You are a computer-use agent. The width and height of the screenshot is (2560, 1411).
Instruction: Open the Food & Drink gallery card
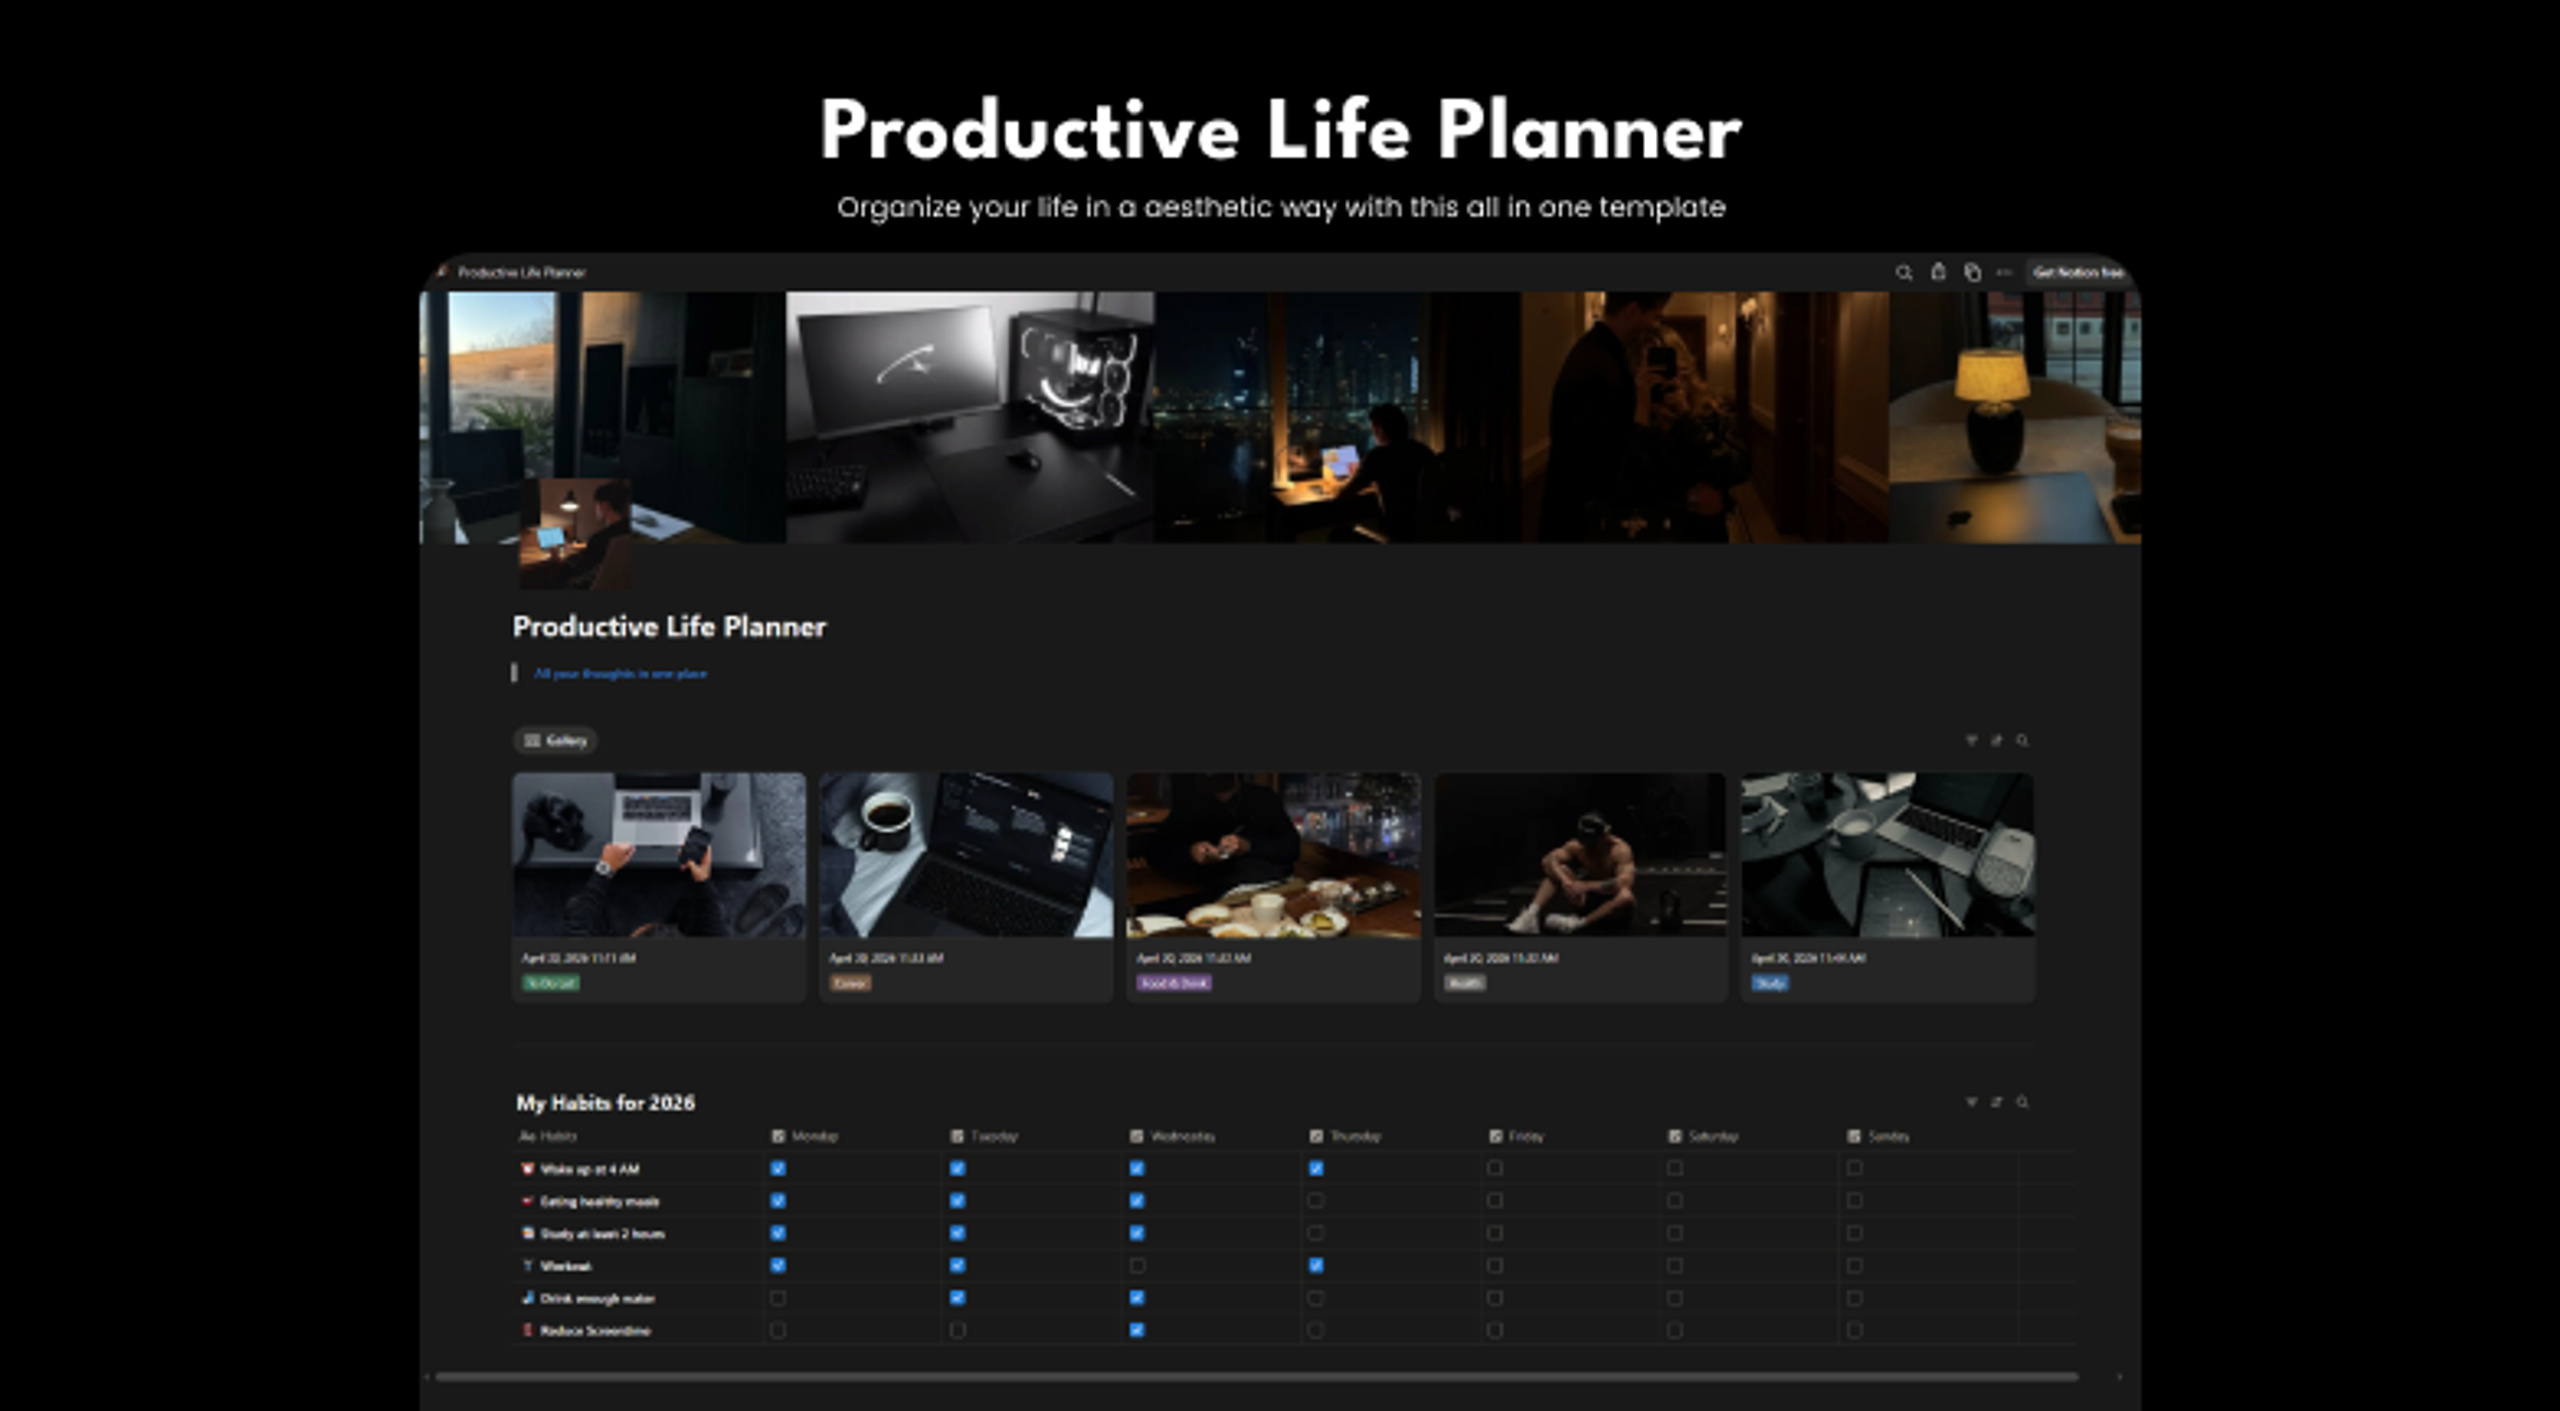point(1273,886)
